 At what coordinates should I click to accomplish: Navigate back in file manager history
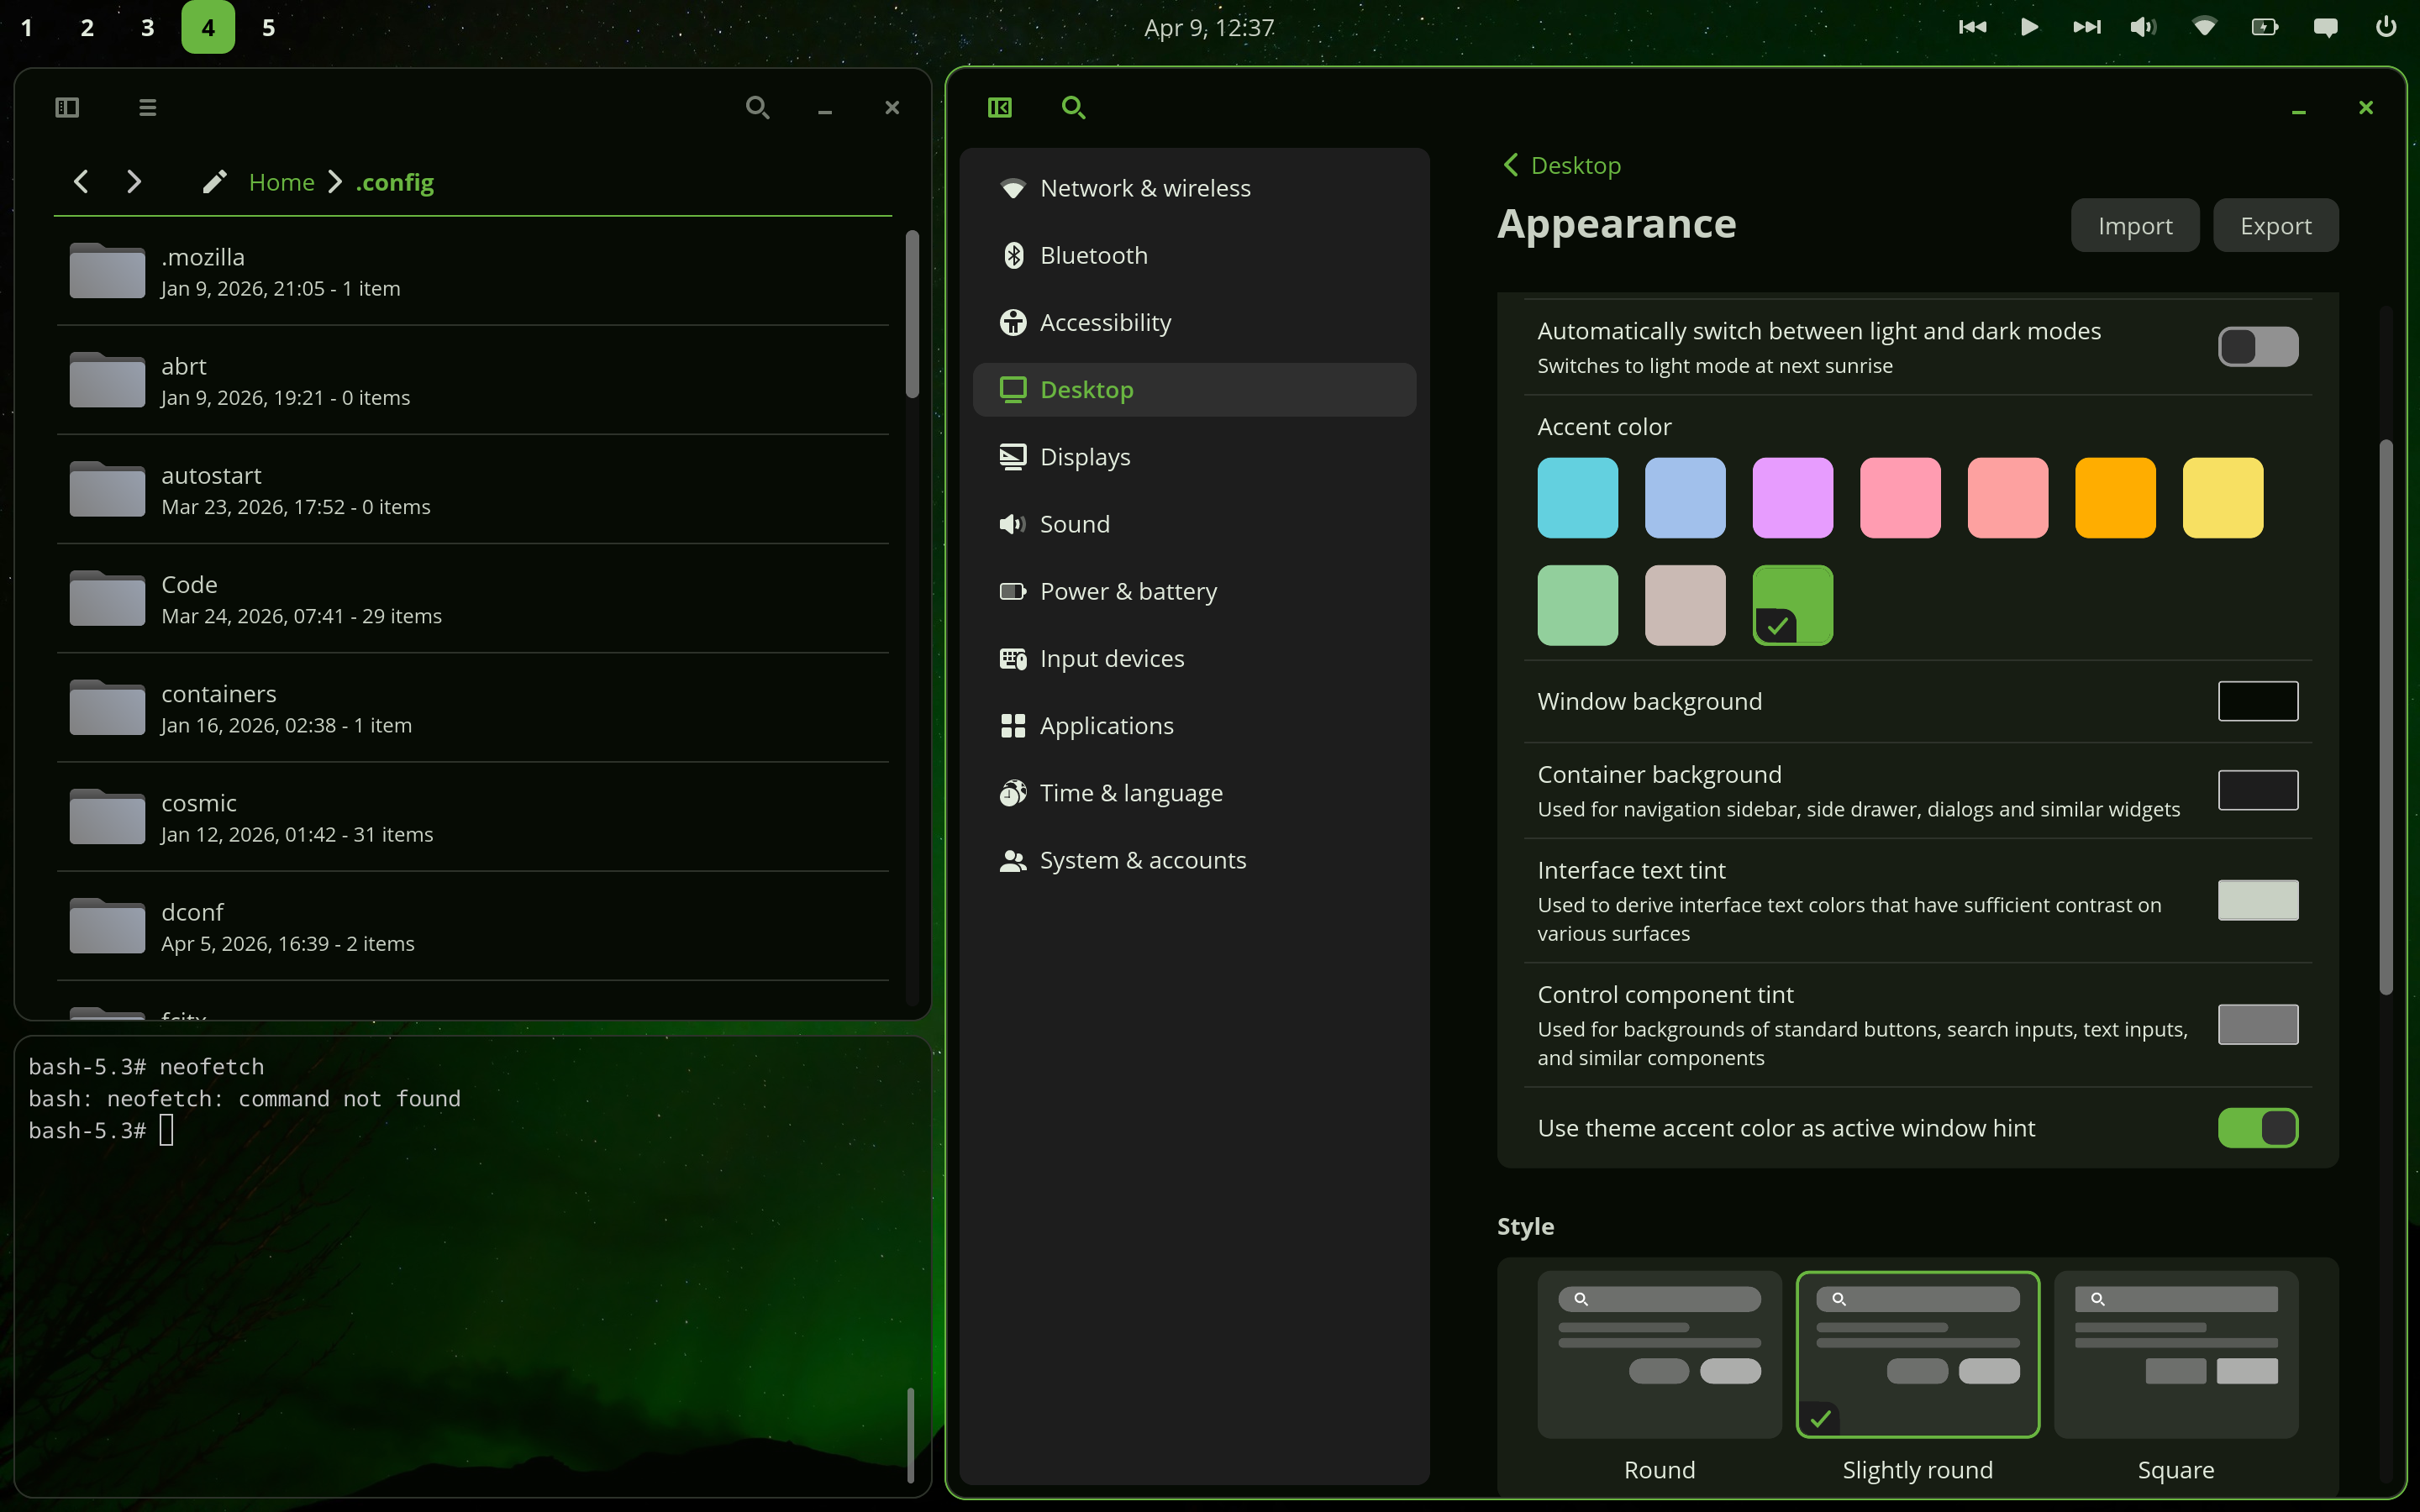(81, 182)
